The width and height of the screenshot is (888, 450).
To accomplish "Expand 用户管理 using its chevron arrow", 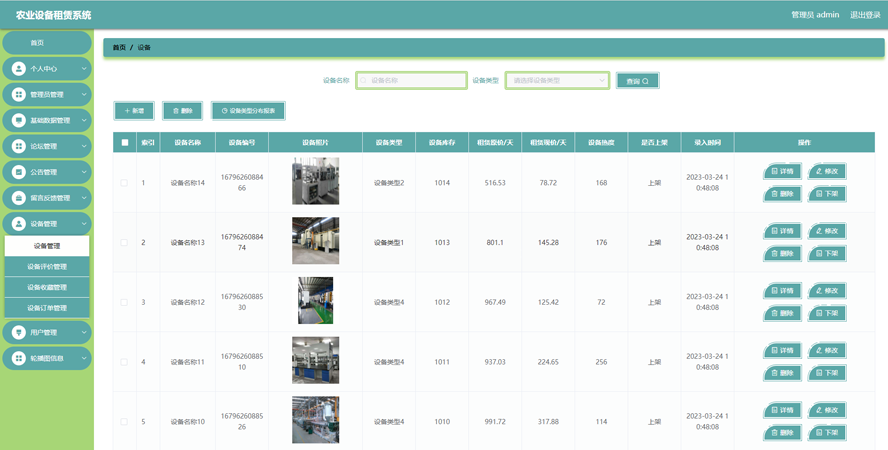I will click(x=84, y=332).
